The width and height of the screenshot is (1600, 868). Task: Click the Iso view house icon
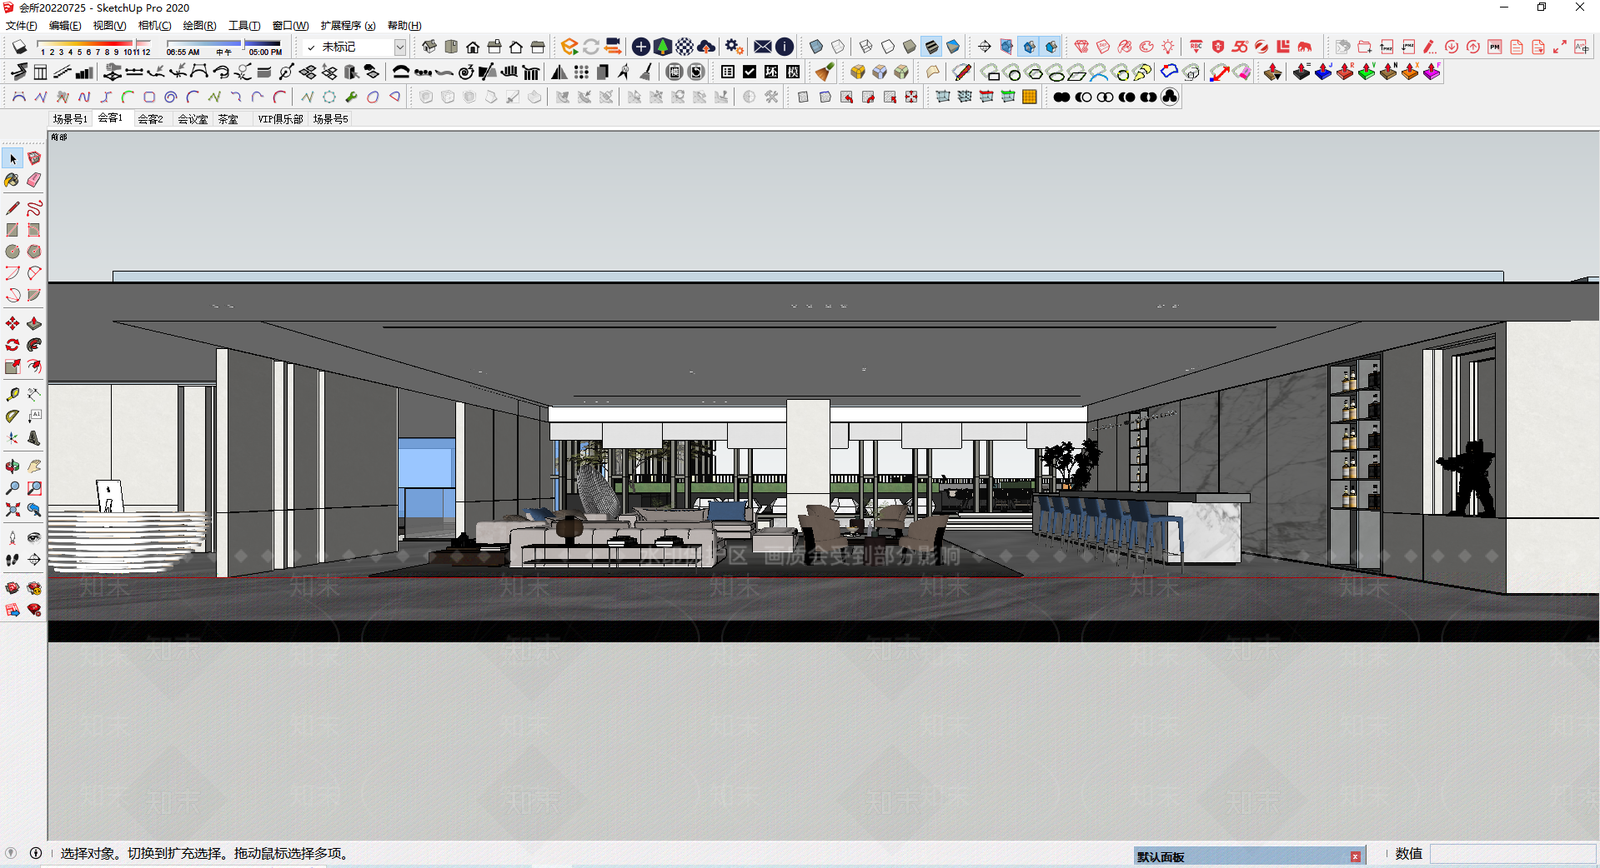tap(429, 47)
